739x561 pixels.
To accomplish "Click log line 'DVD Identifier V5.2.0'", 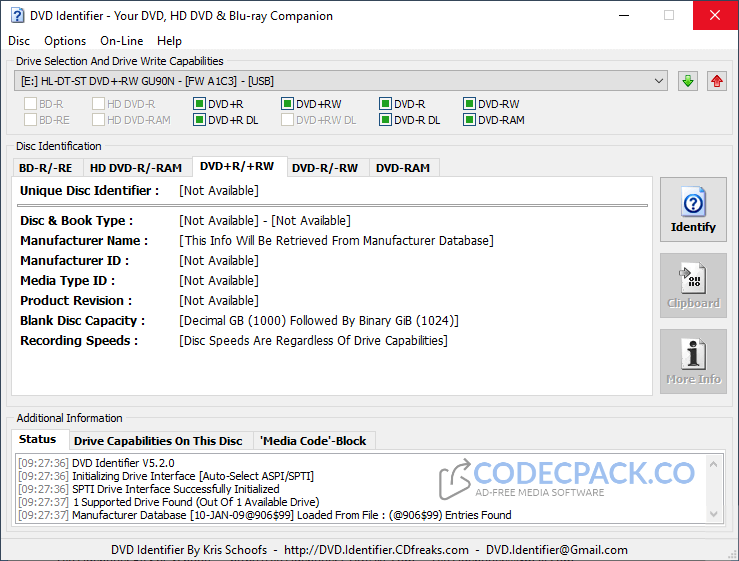I will point(123,463).
